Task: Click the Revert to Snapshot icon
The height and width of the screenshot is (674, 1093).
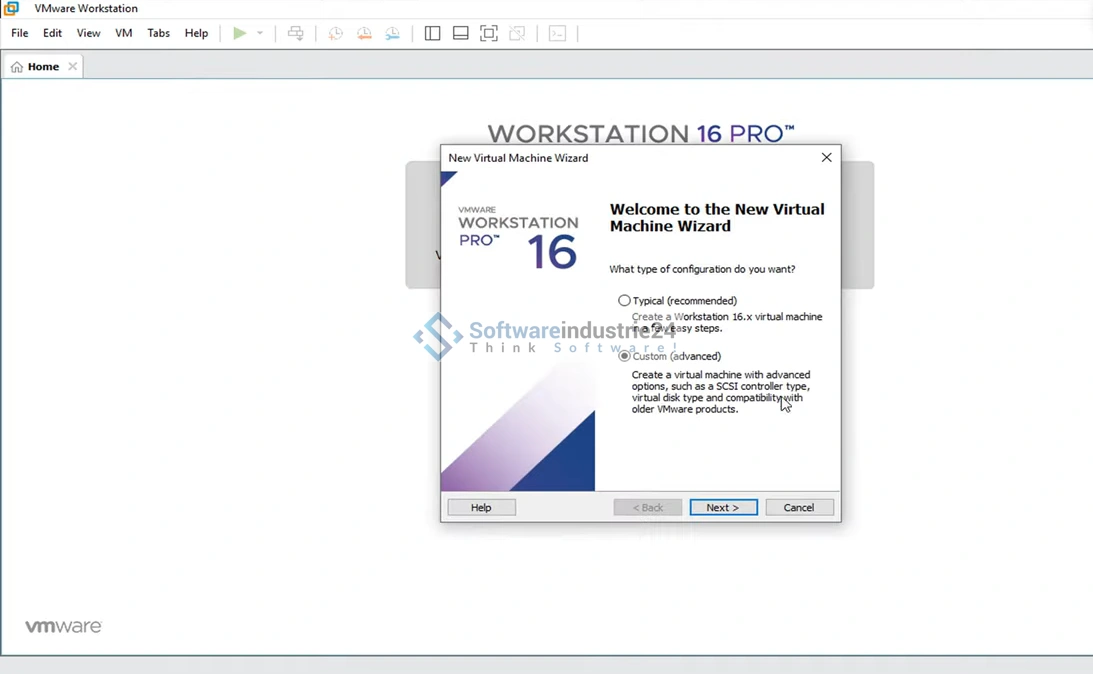Action: coord(364,33)
